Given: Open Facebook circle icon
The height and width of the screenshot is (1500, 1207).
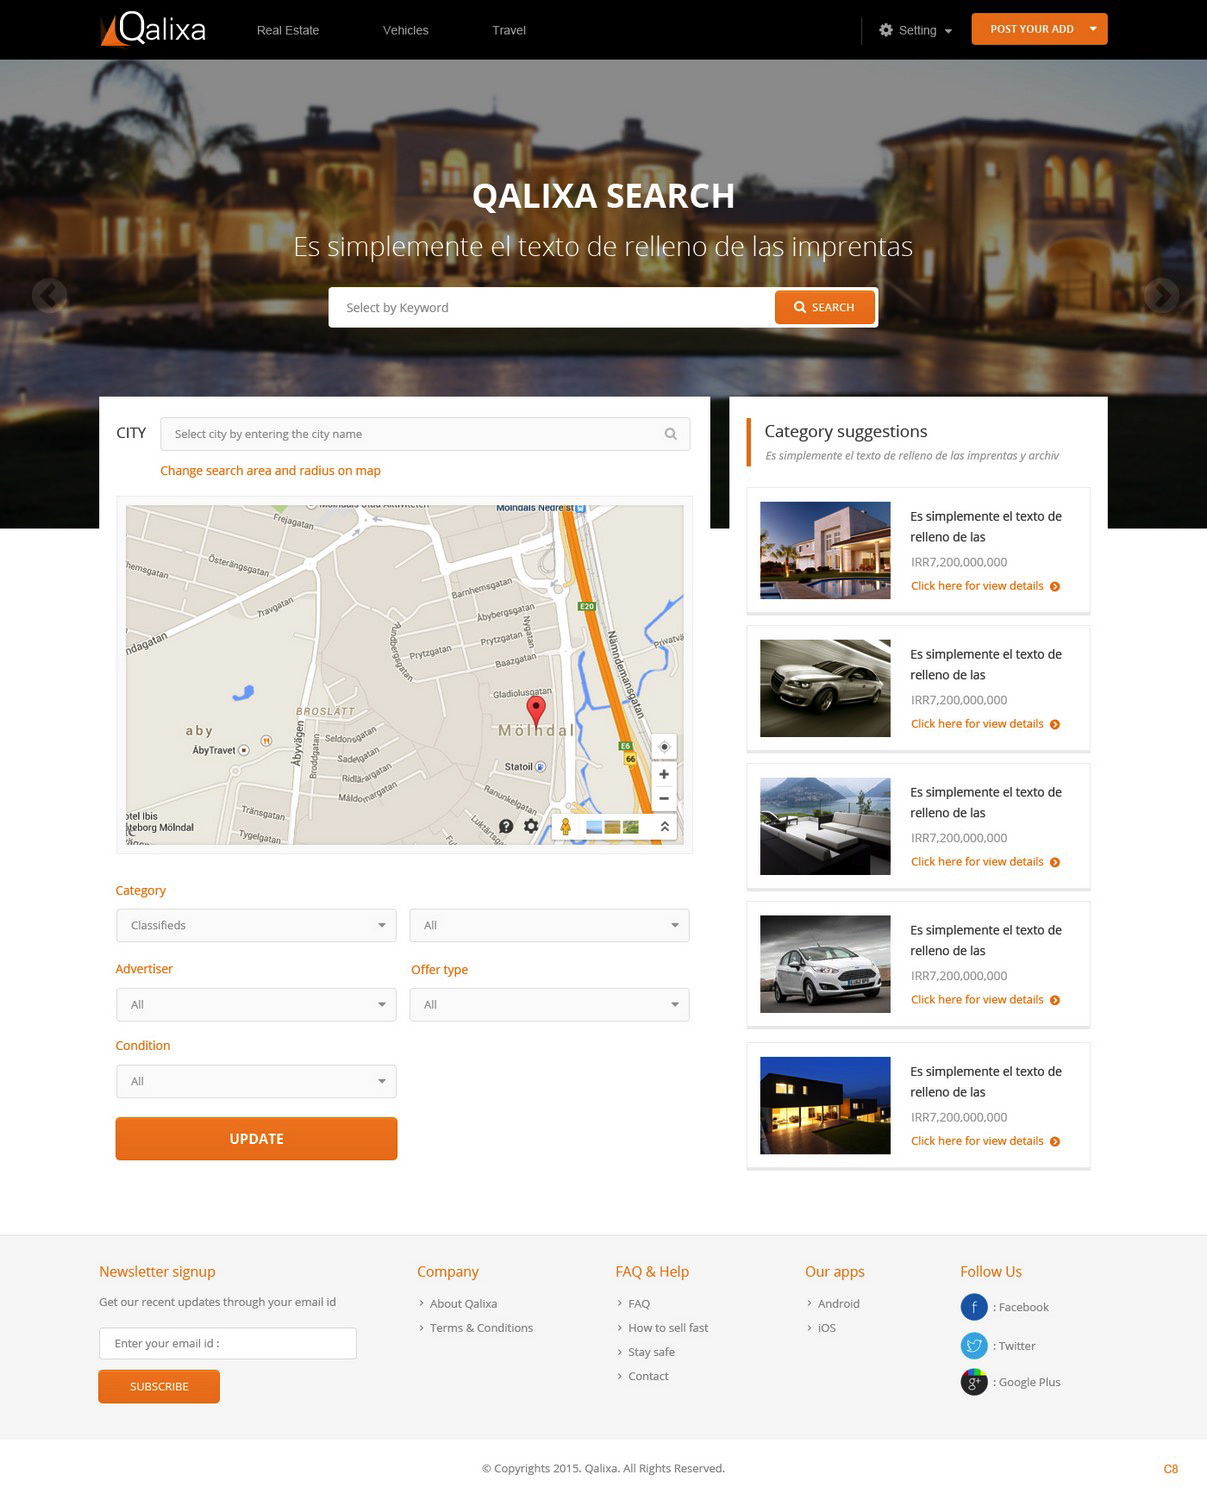Looking at the screenshot, I should 974,1307.
